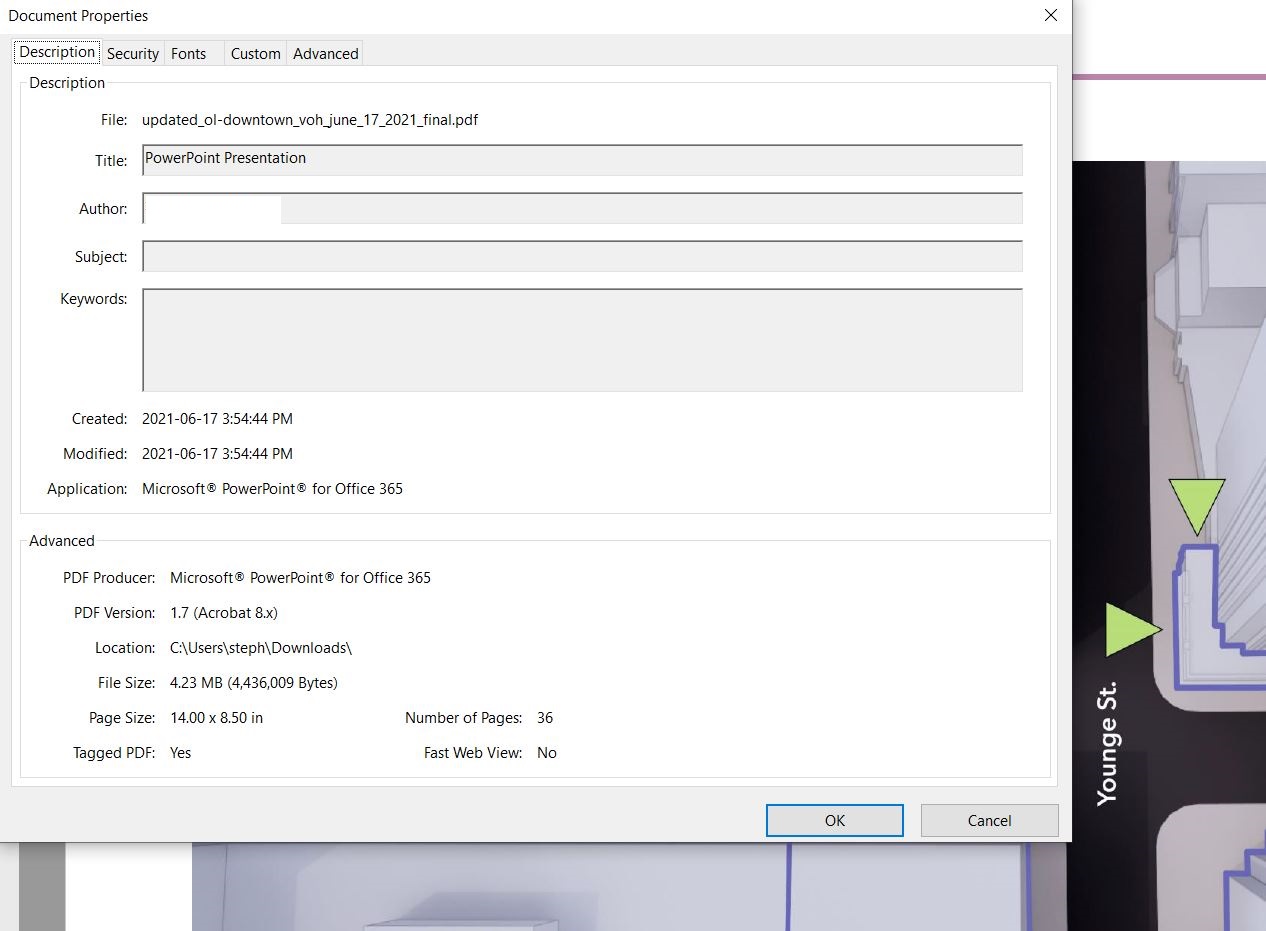Image resolution: width=1266 pixels, height=931 pixels.
Task: Click the green right-pointing triangle marker
Action: 1131,630
